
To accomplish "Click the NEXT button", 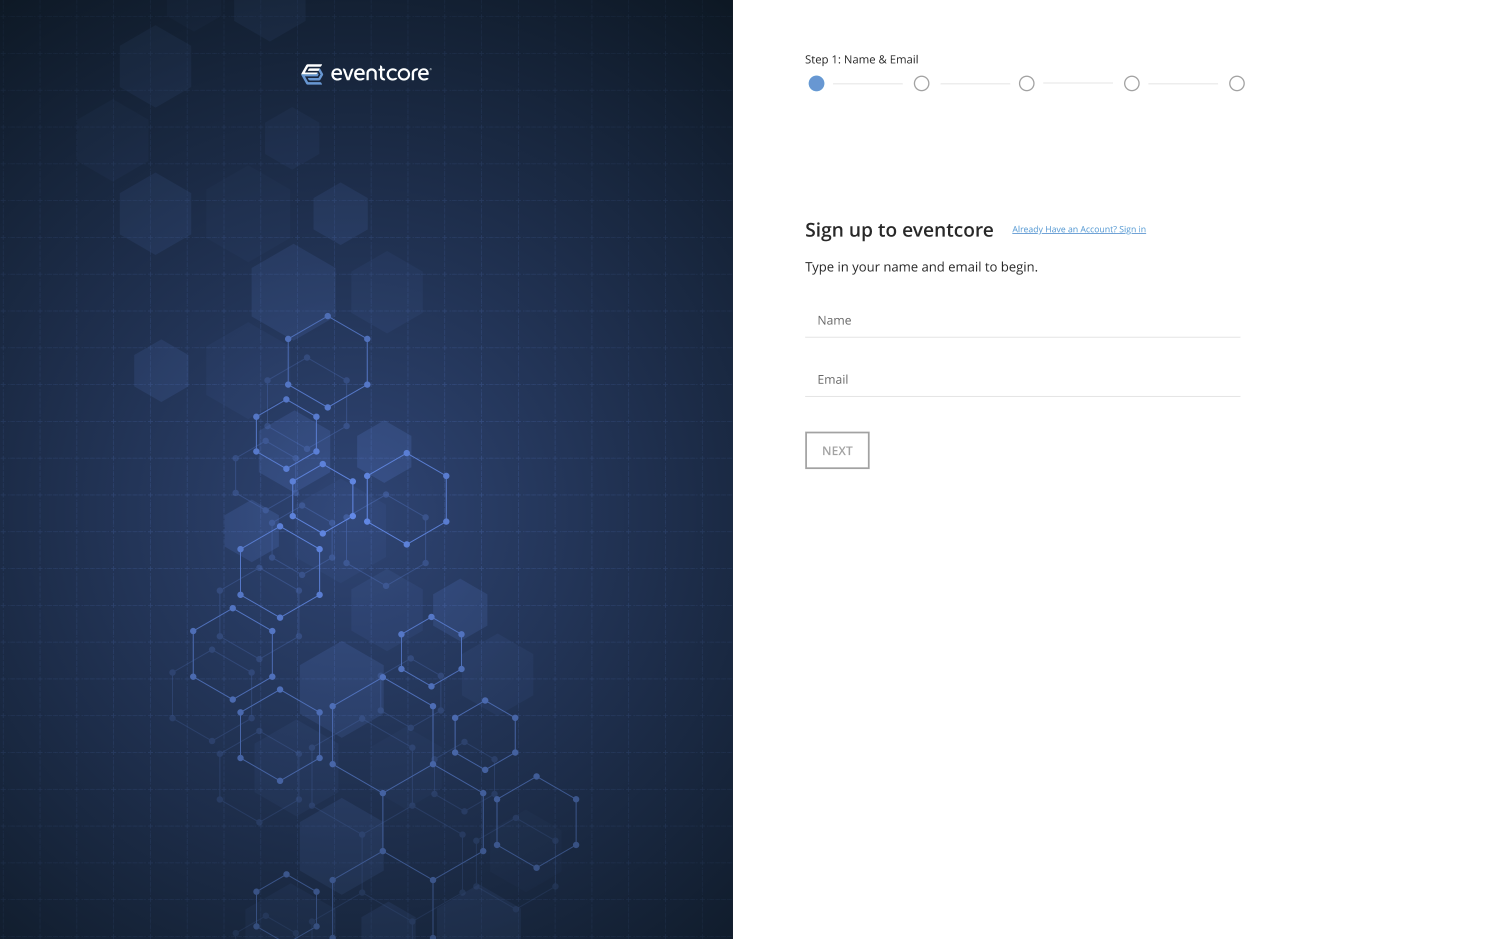I will point(837,451).
